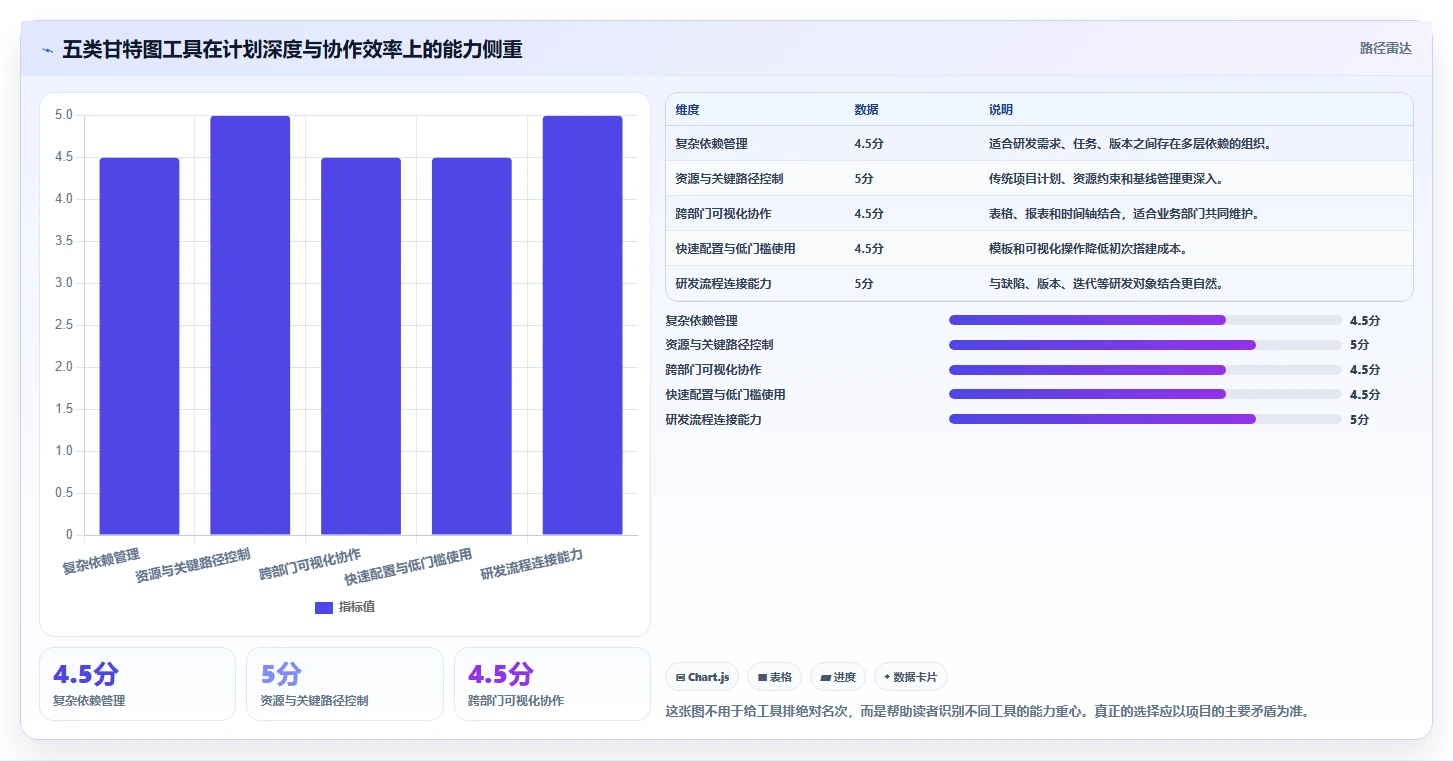1453x761 pixels.
Task: Click the 快速配置与低门槛使用 bar in chart
Action: tap(471, 346)
